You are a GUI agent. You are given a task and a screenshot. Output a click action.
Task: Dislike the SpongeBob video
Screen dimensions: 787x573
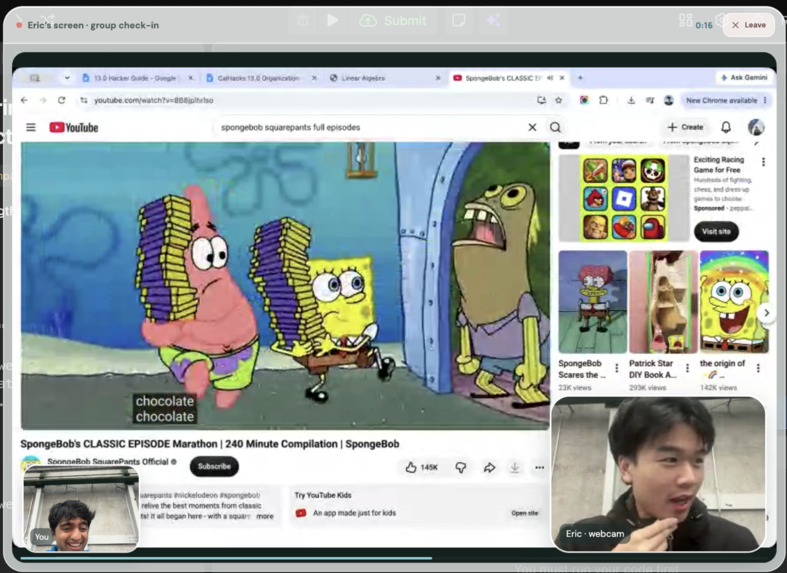460,467
